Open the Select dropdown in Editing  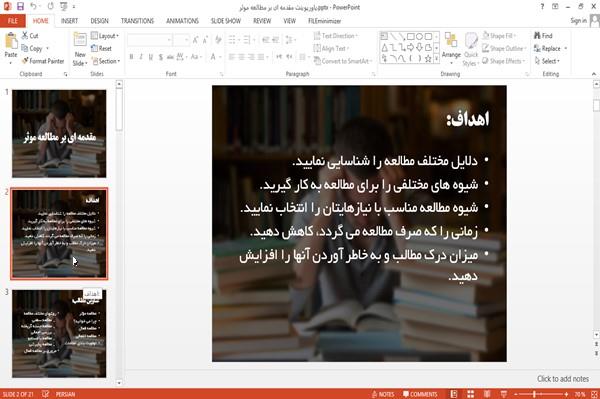click(547, 61)
